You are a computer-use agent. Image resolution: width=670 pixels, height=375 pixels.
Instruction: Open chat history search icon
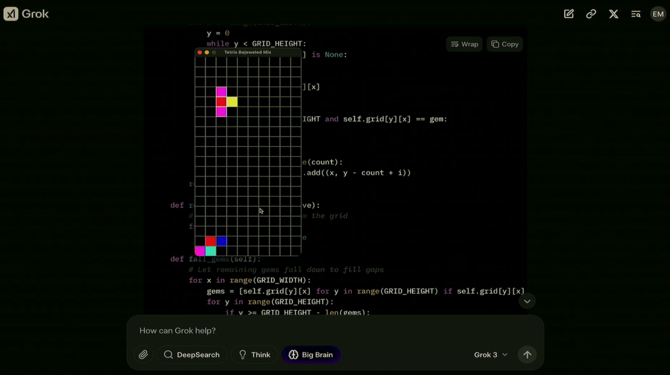click(636, 14)
